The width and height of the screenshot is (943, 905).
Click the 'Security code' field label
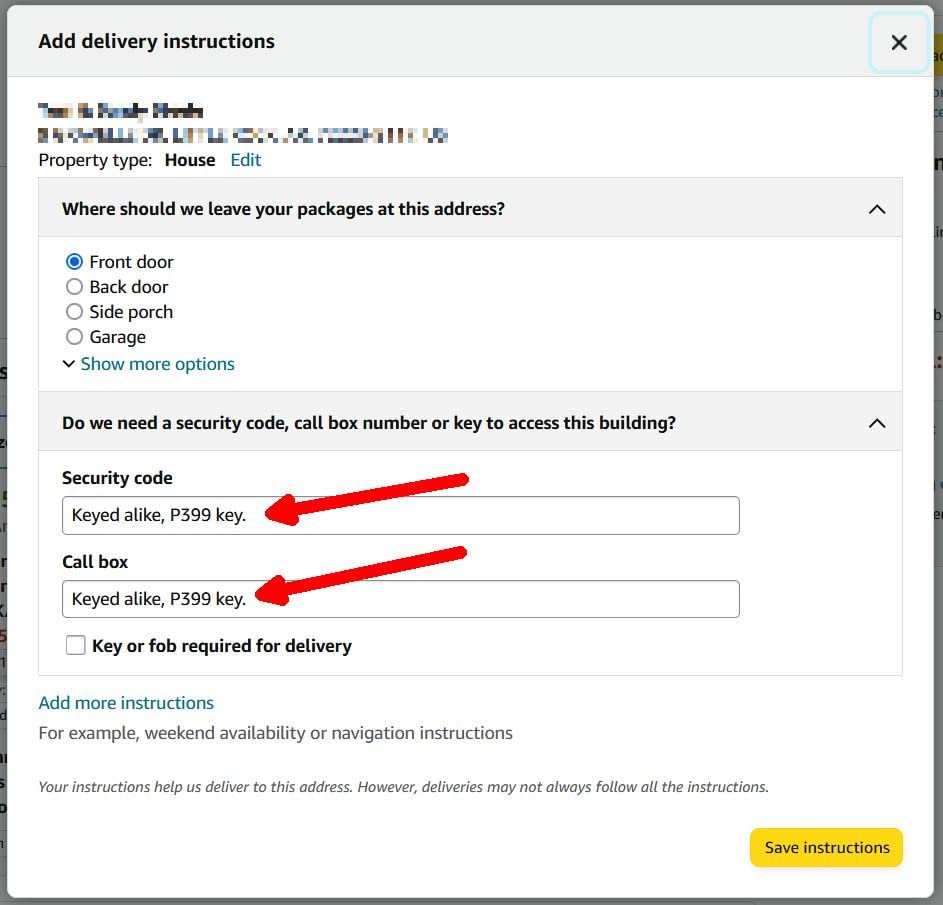(117, 478)
